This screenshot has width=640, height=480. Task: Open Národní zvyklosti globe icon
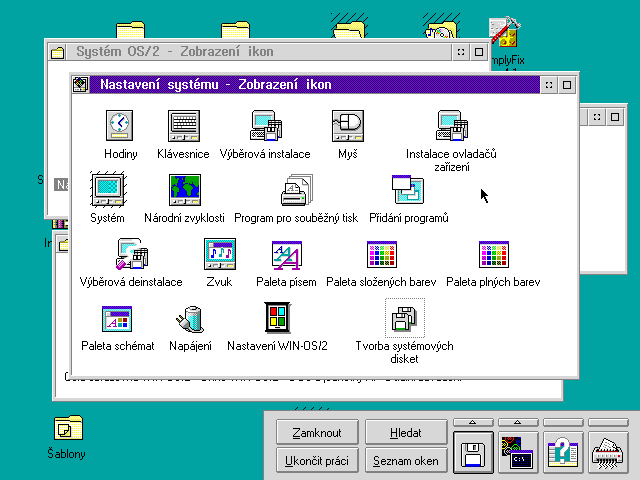click(185, 189)
